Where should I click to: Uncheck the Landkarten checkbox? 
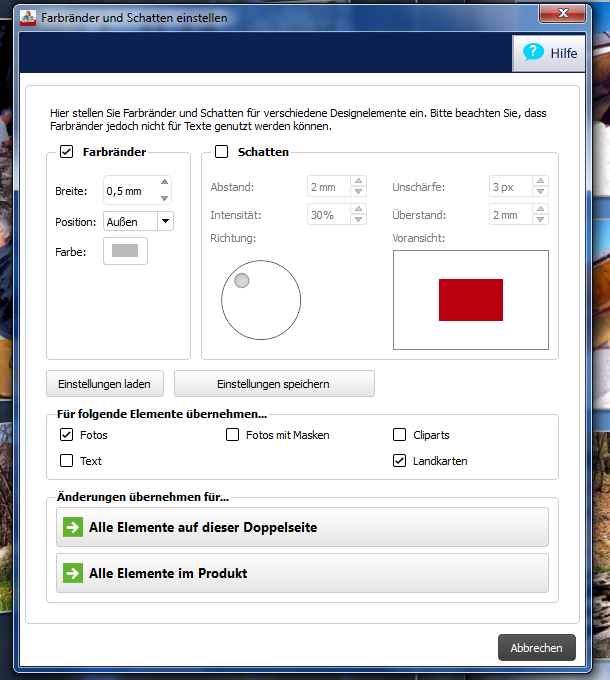400,461
